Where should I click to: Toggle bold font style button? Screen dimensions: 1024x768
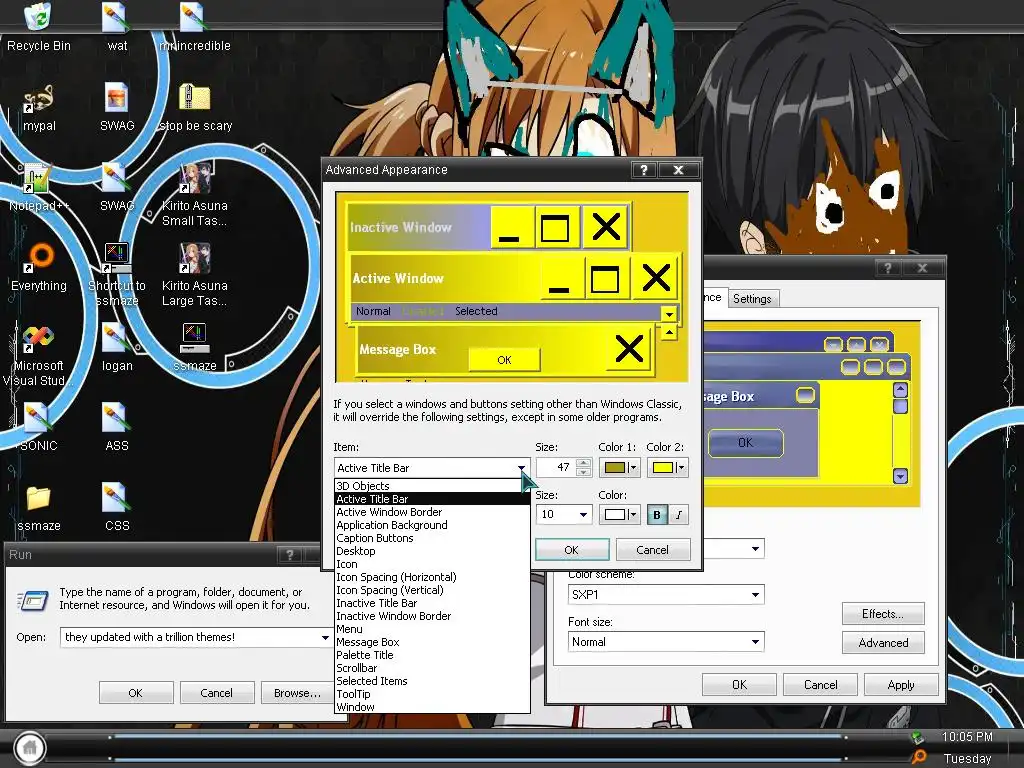click(x=656, y=515)
